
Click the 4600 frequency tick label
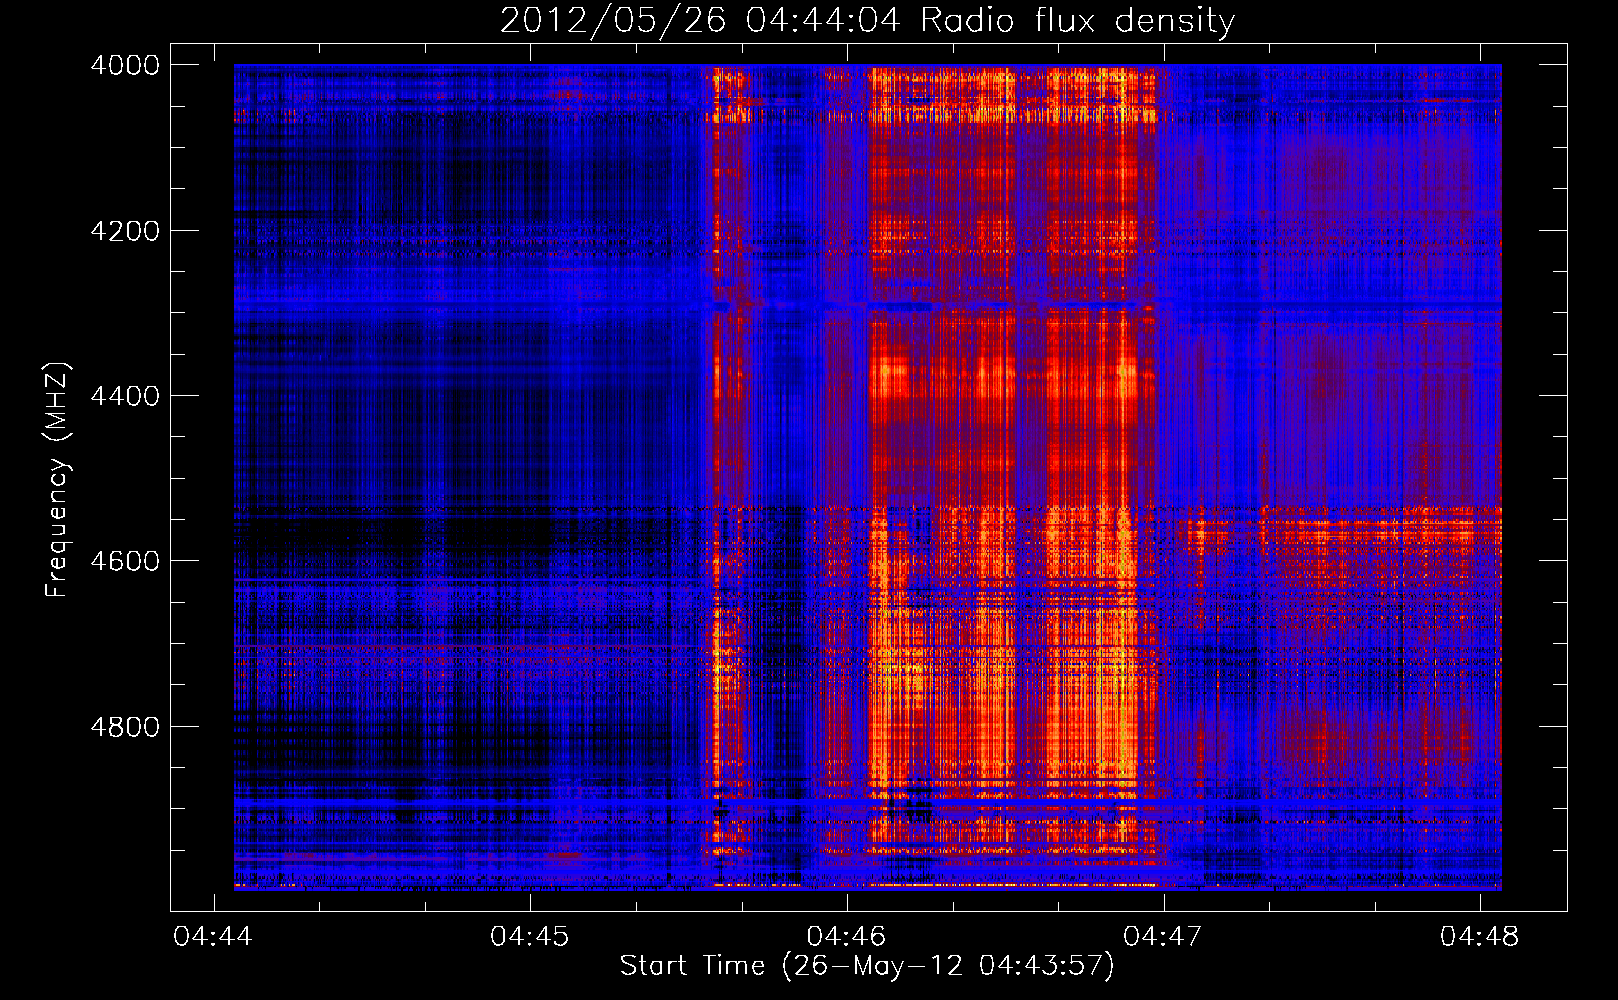[x=125, y=561]
